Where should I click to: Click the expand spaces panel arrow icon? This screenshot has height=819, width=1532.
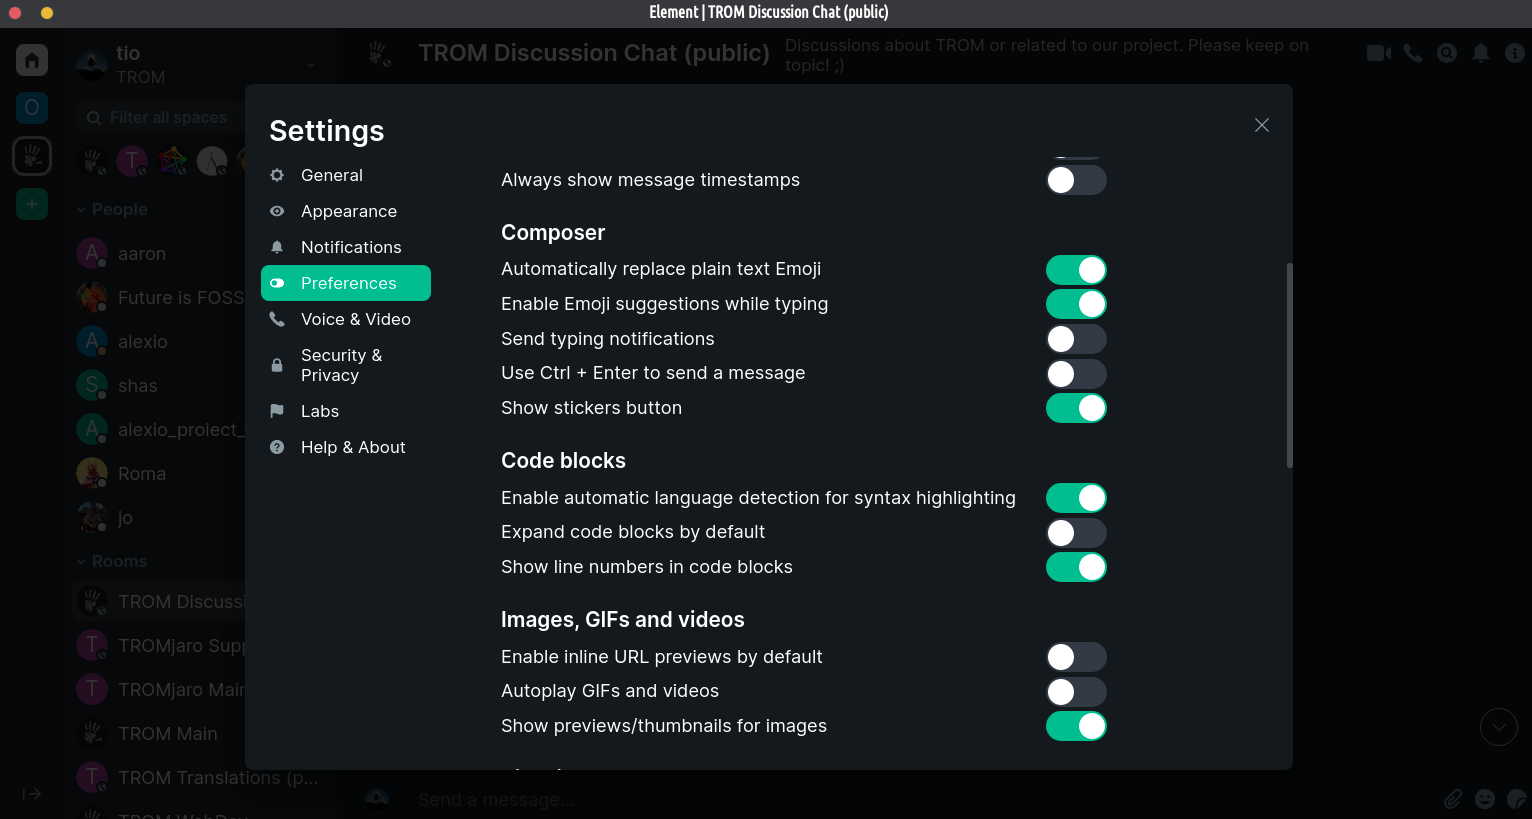coord(32,794)
